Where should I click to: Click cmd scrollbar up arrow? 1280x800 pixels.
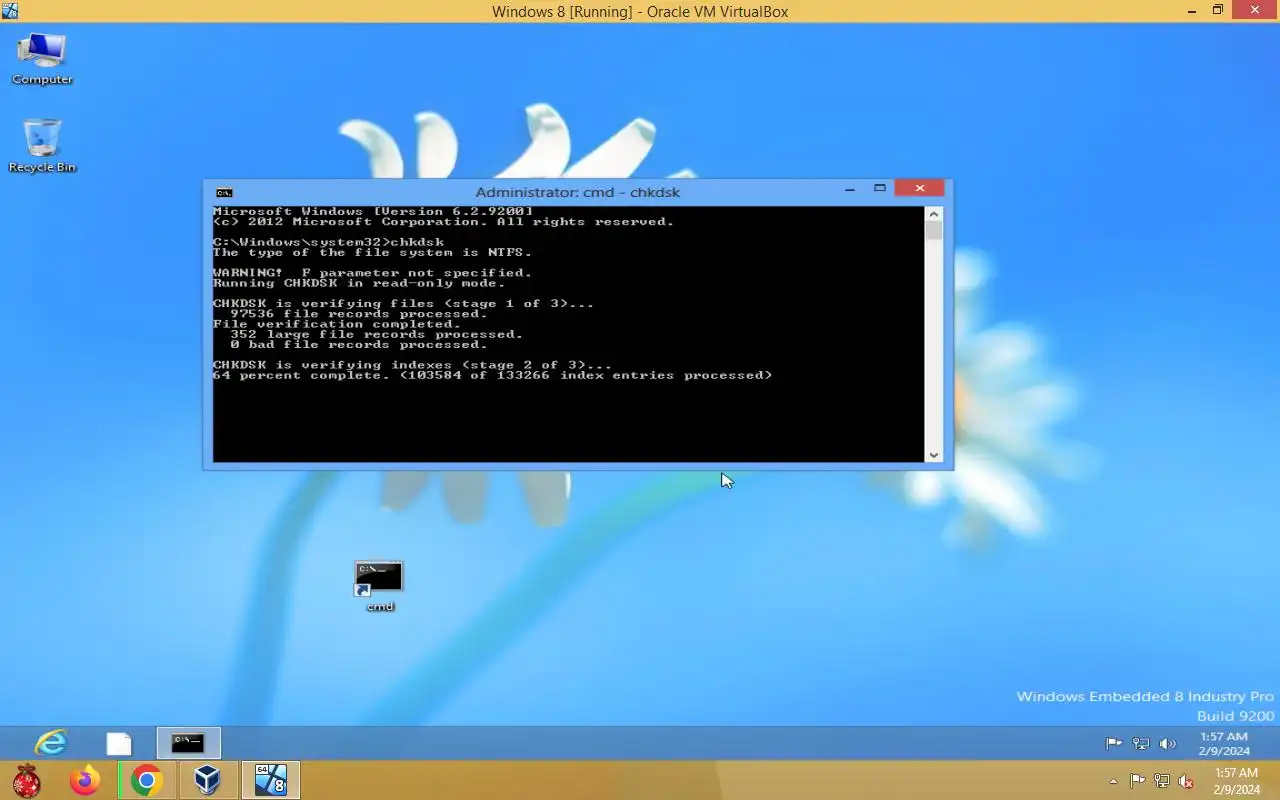point(934,213)
